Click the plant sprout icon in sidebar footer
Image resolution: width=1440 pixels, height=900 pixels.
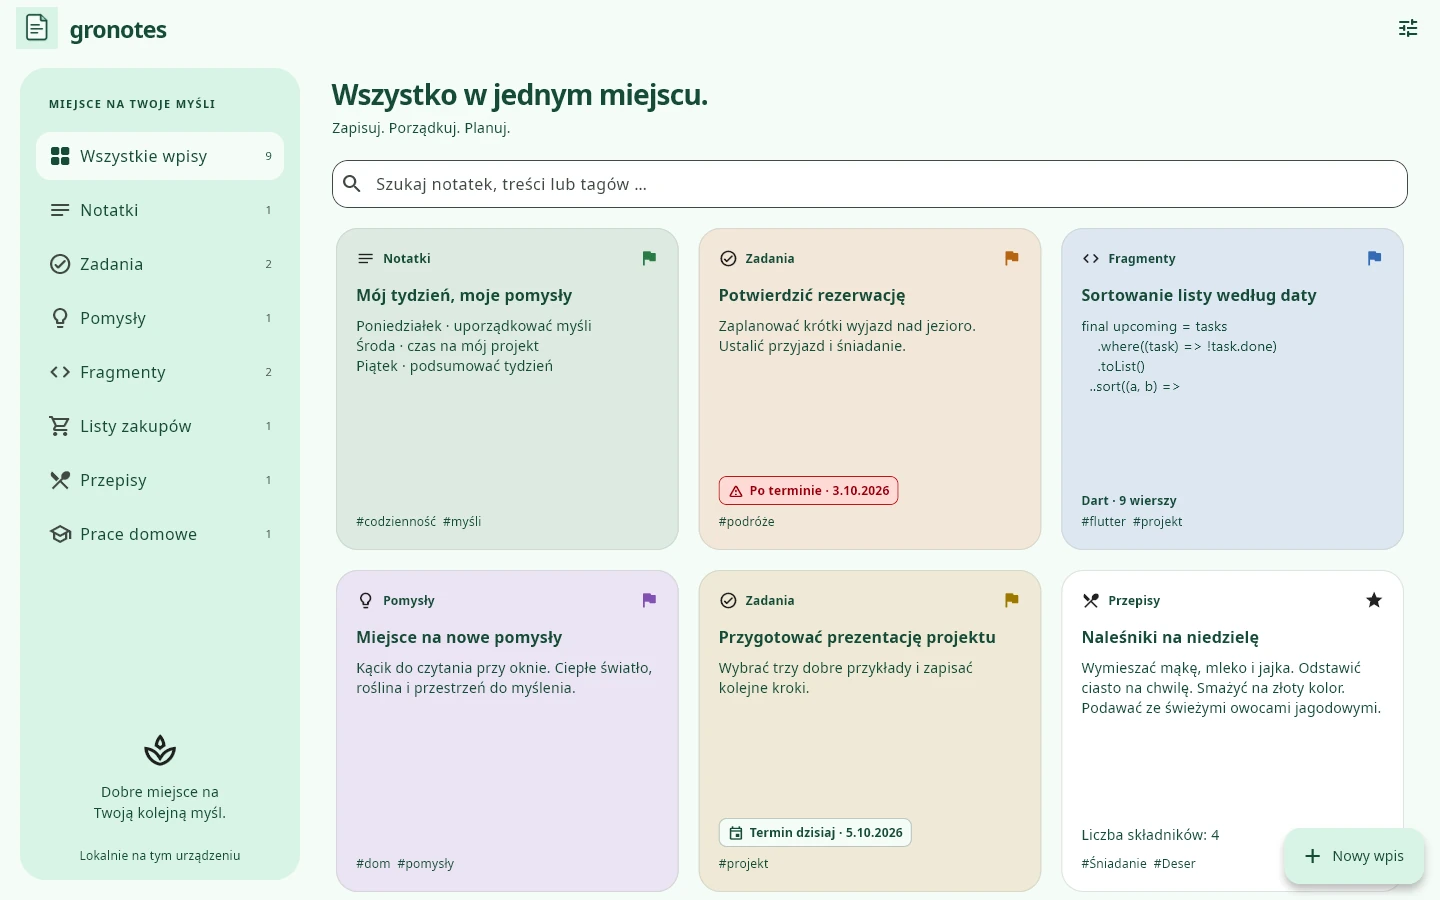tap(160, 750)
